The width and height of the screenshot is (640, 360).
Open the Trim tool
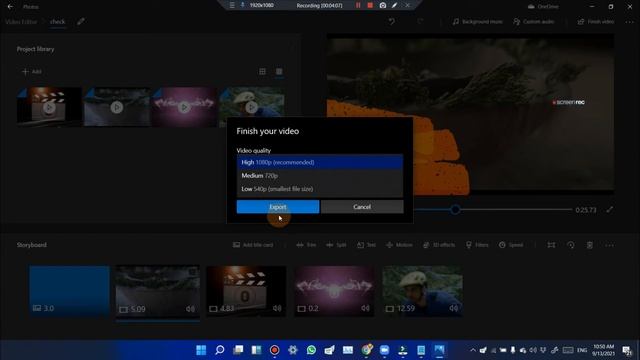pyautogui.click(x=306, y=245)
